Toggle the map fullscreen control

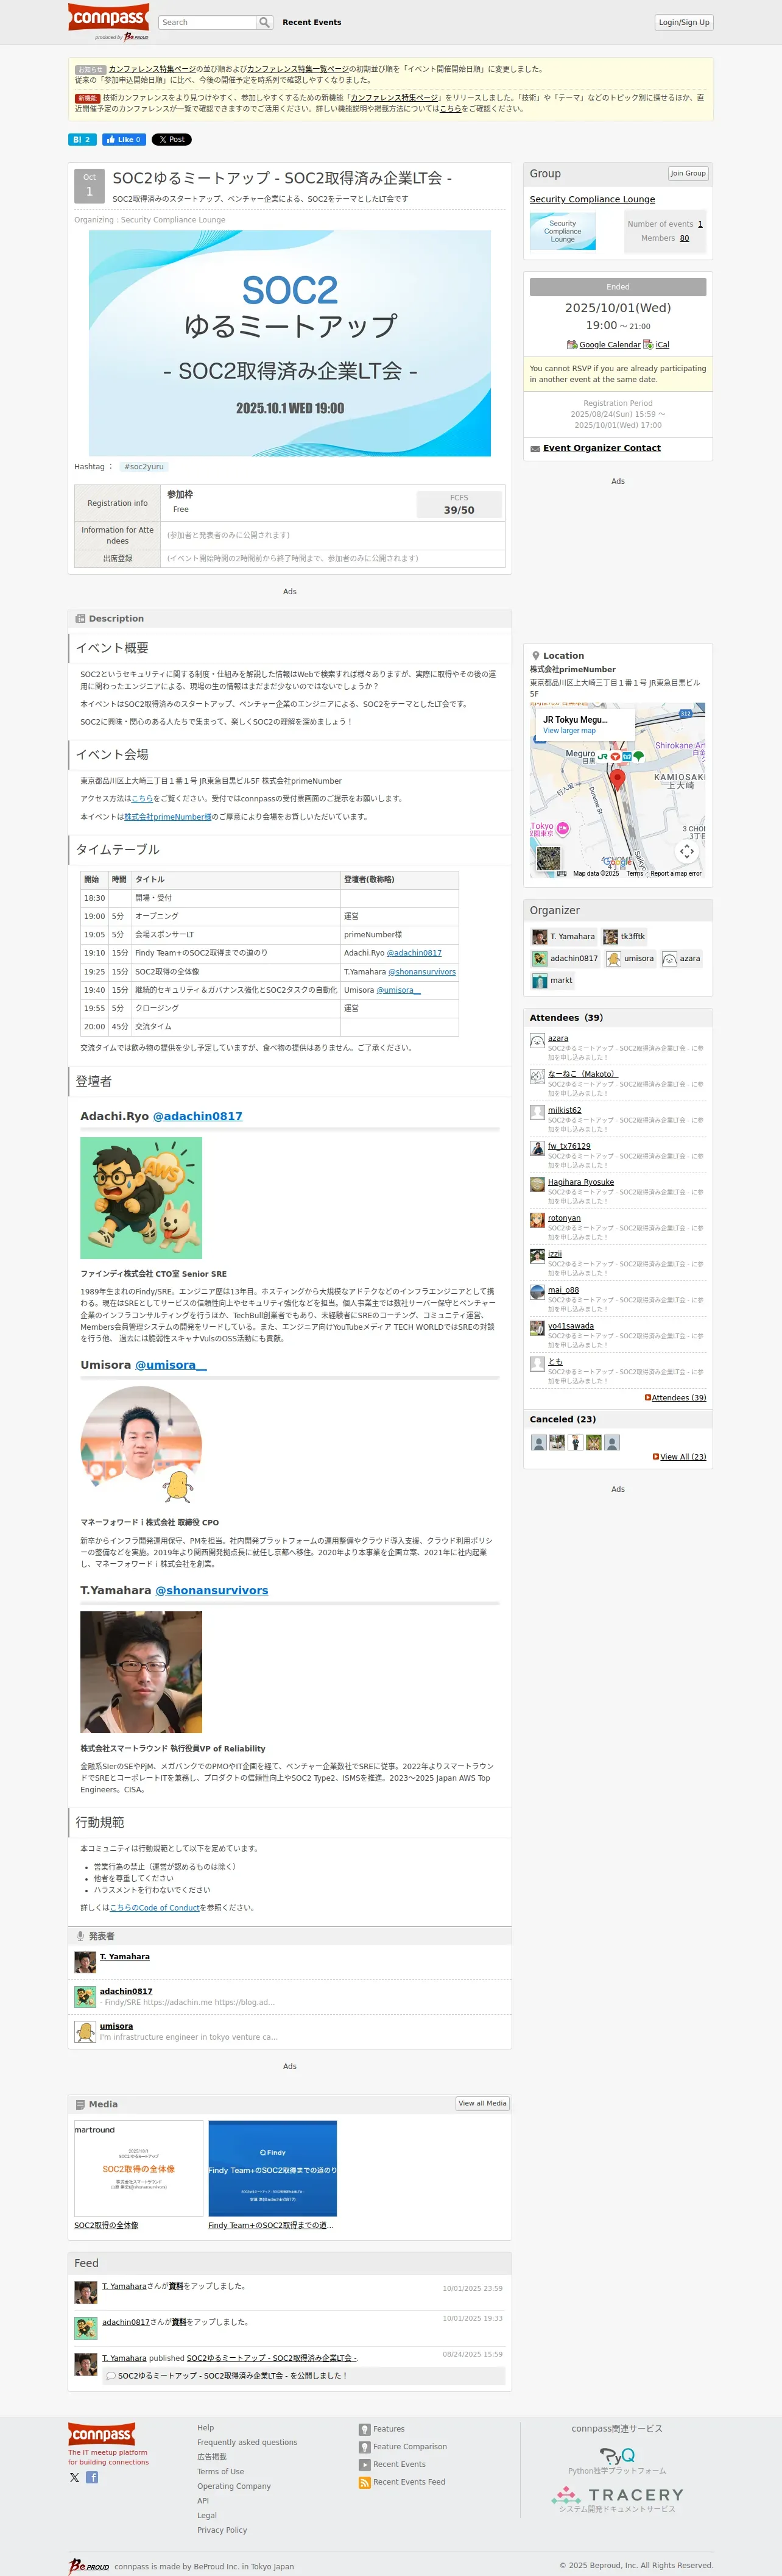[687, 852]
